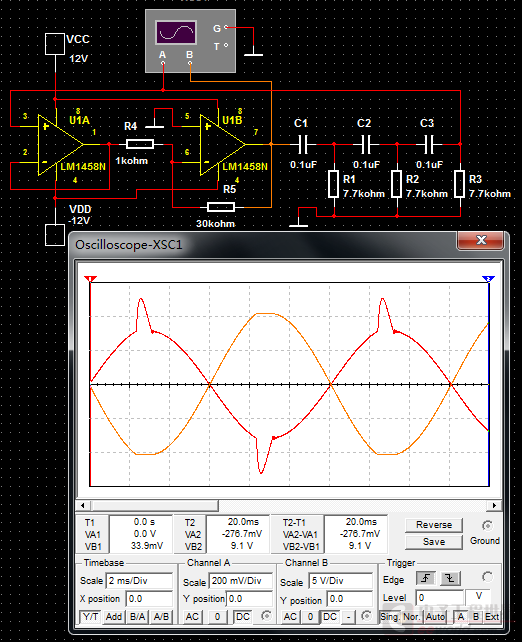Viewport: 522px width, 642px height.
Task: Click the Timebase Scale field
Action: (139, 581)
